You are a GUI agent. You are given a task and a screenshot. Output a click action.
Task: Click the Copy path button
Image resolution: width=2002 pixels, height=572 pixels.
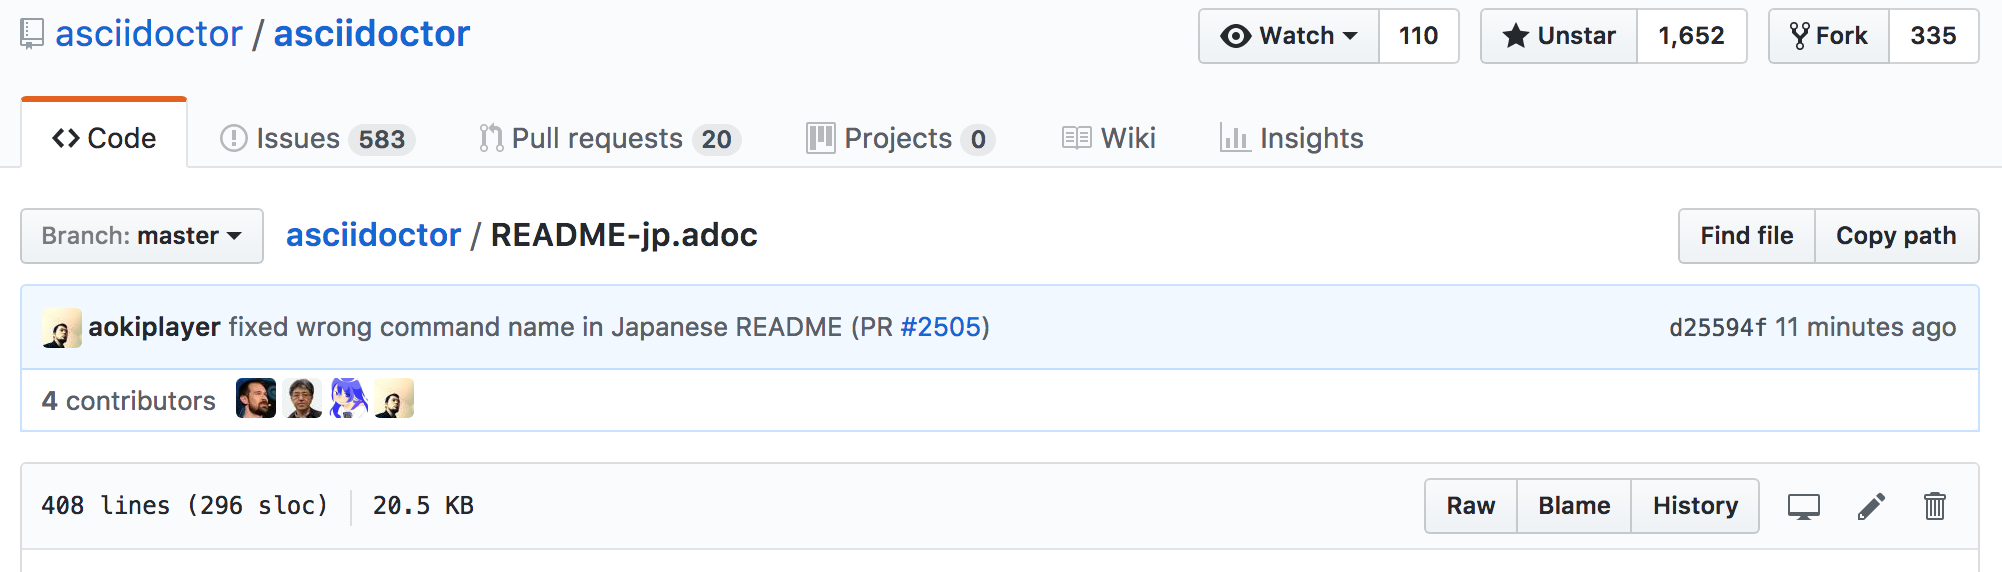[x=1896, y=236]
